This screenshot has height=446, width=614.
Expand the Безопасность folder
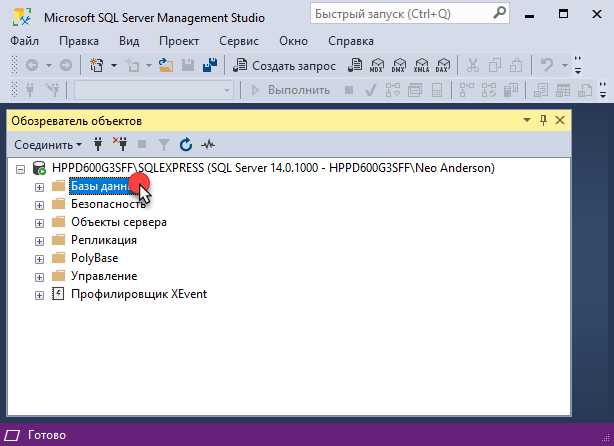coord(39,205)
